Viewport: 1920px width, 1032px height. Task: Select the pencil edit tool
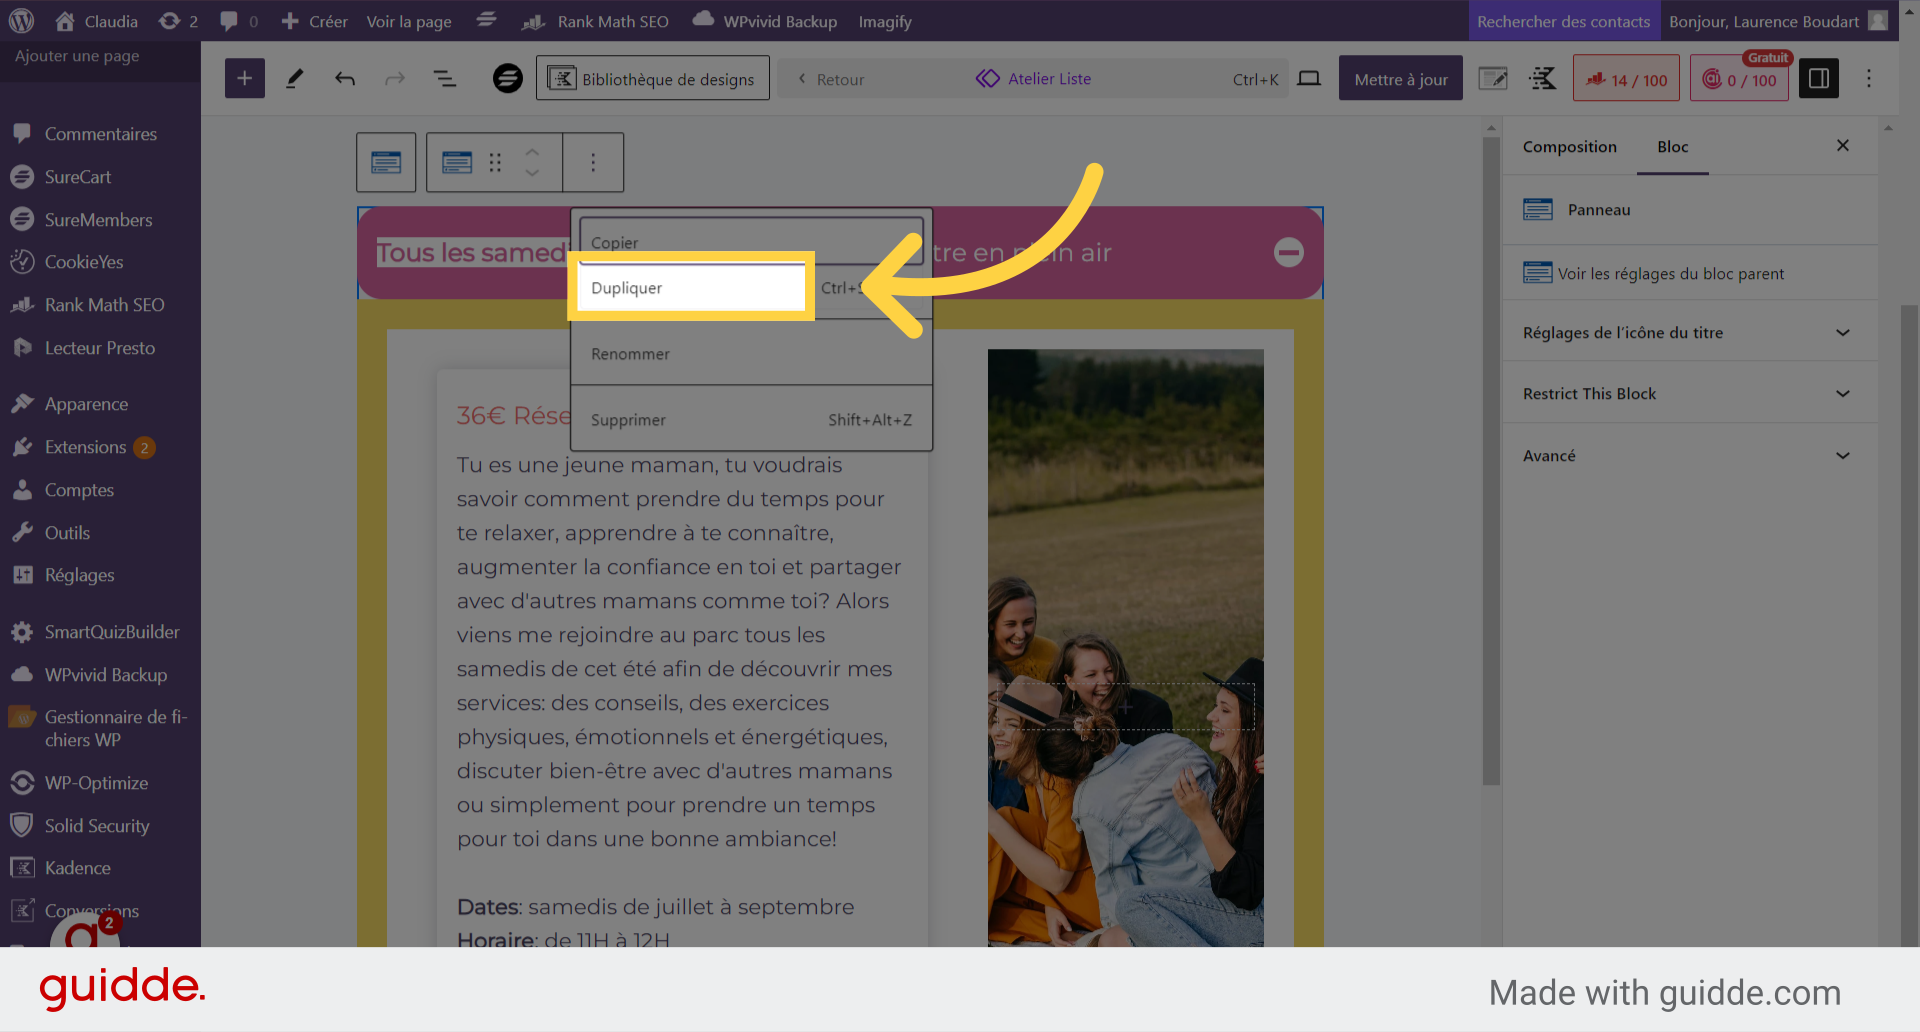pyautogui.click(x=295, y=78)
